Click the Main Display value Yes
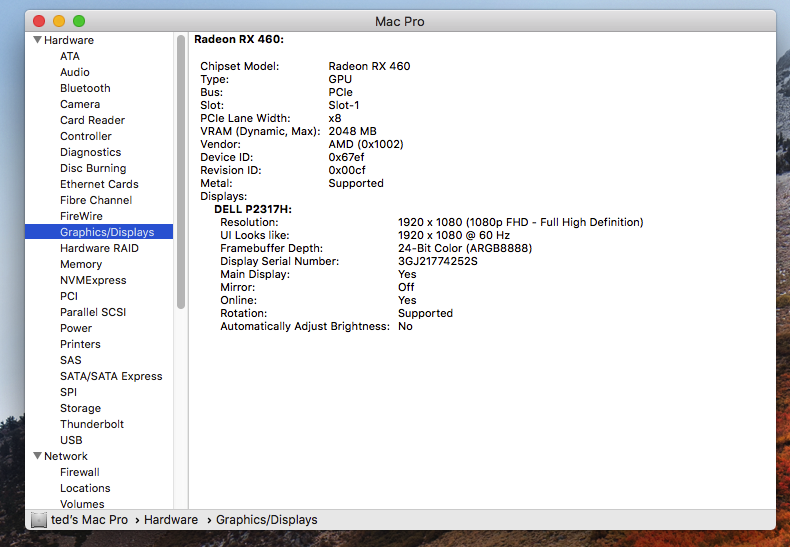The image size is (790, 547). [407, 275]
